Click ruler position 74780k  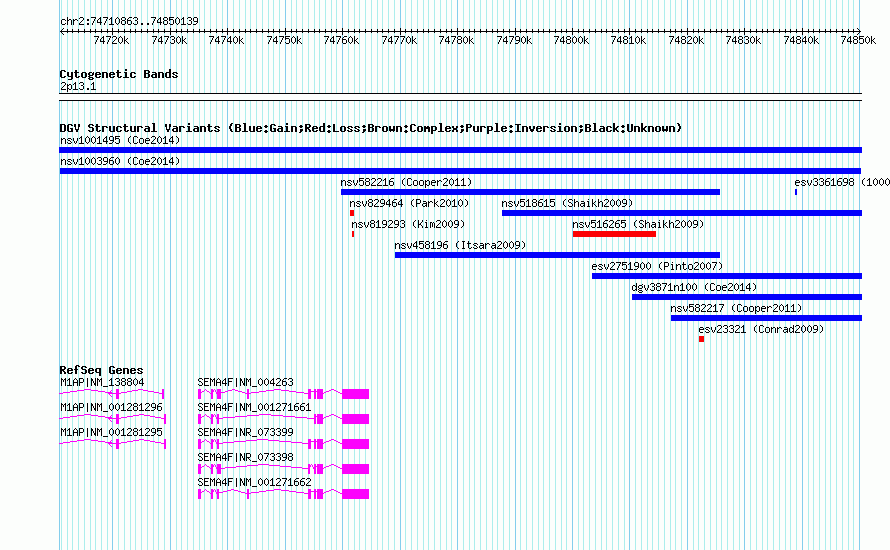[456, 40]
